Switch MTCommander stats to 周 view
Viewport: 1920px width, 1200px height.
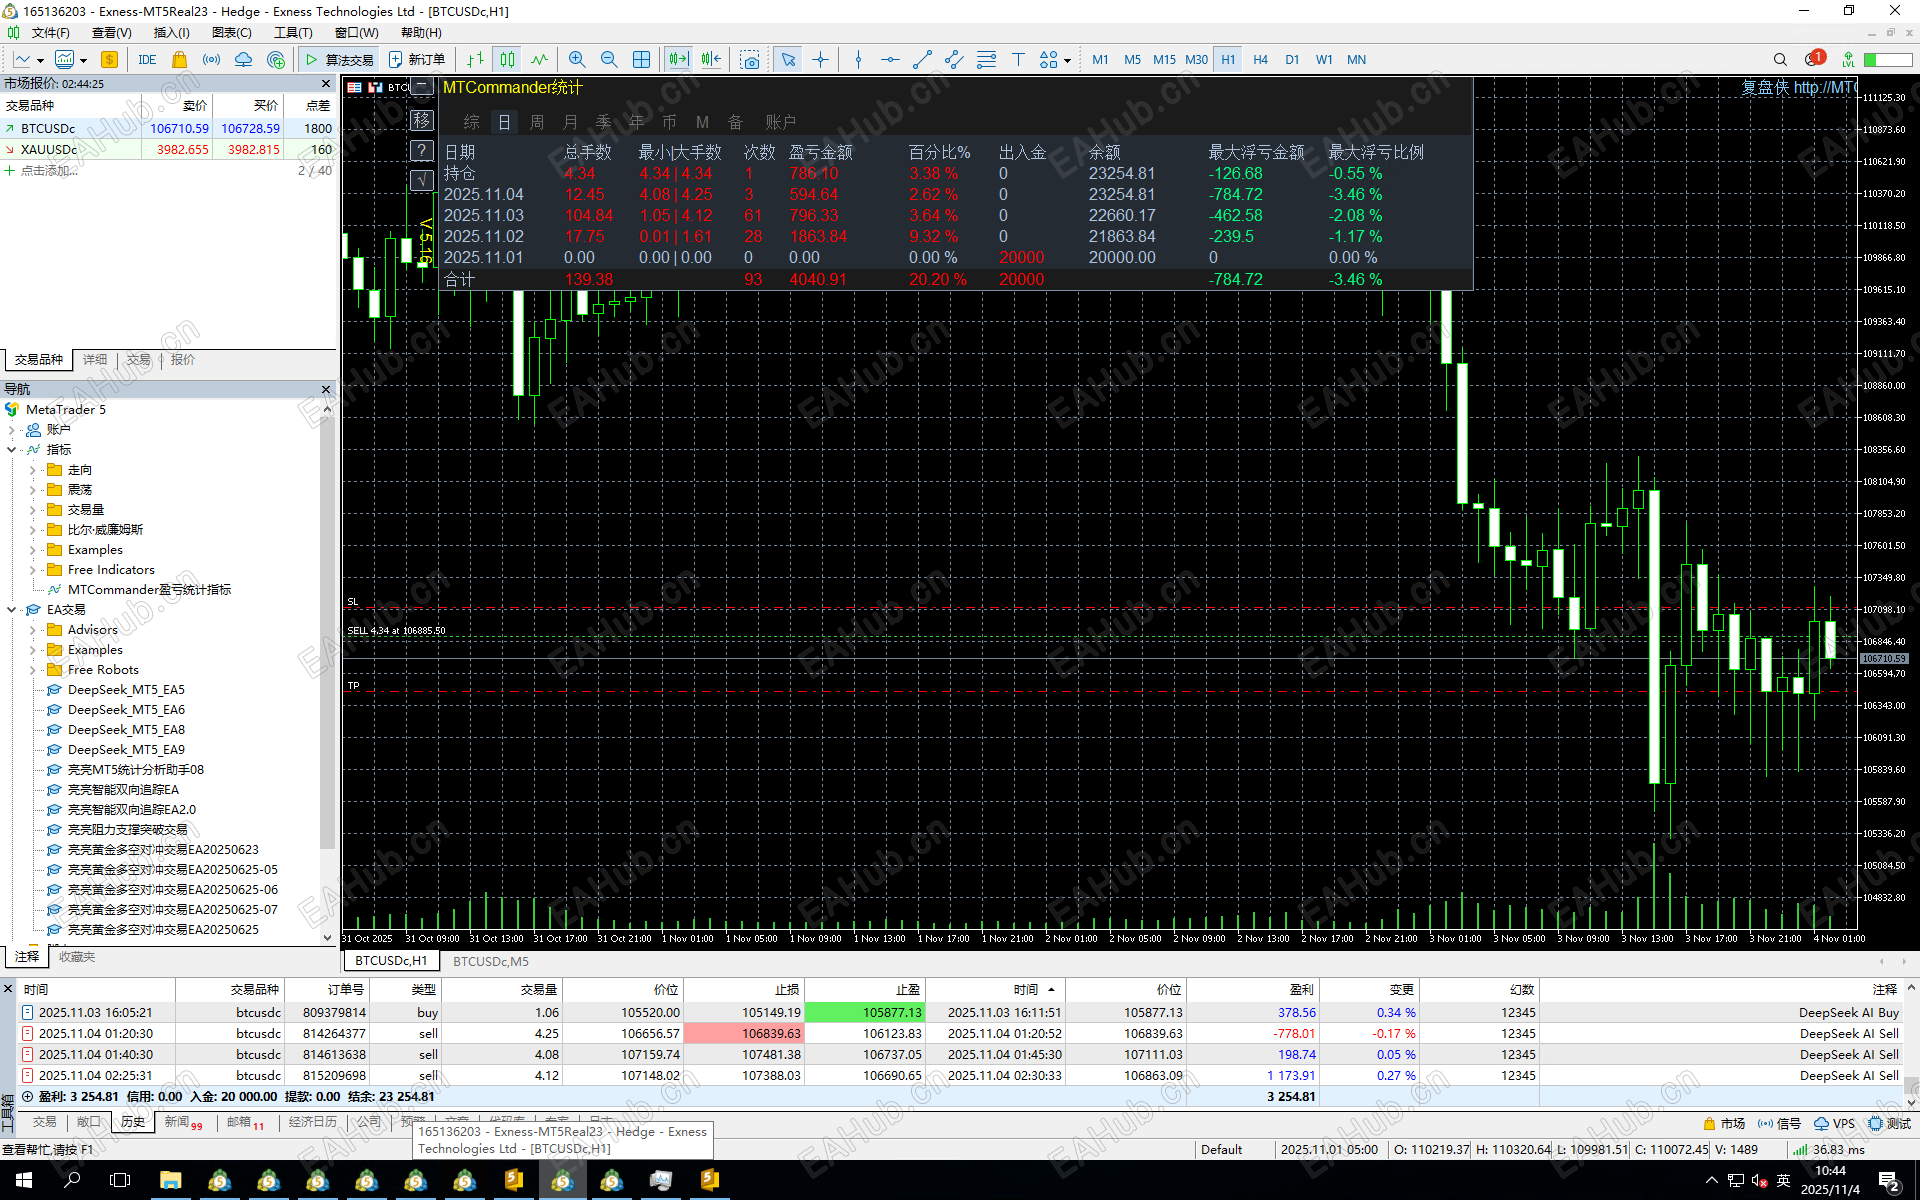pos(537,122)
